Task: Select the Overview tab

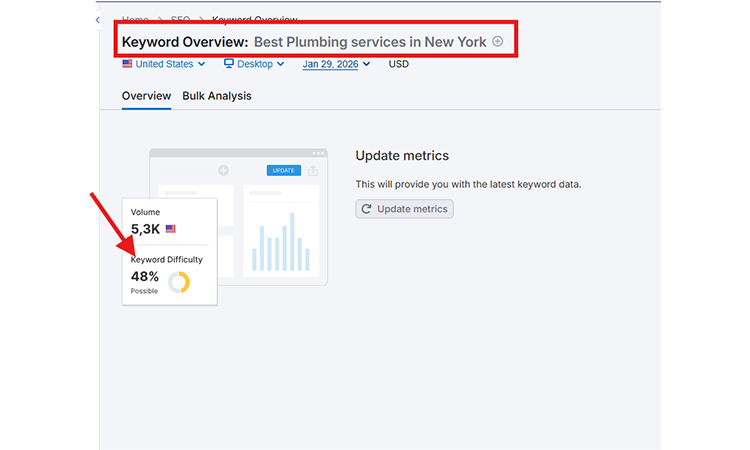Action: point(146,96)
